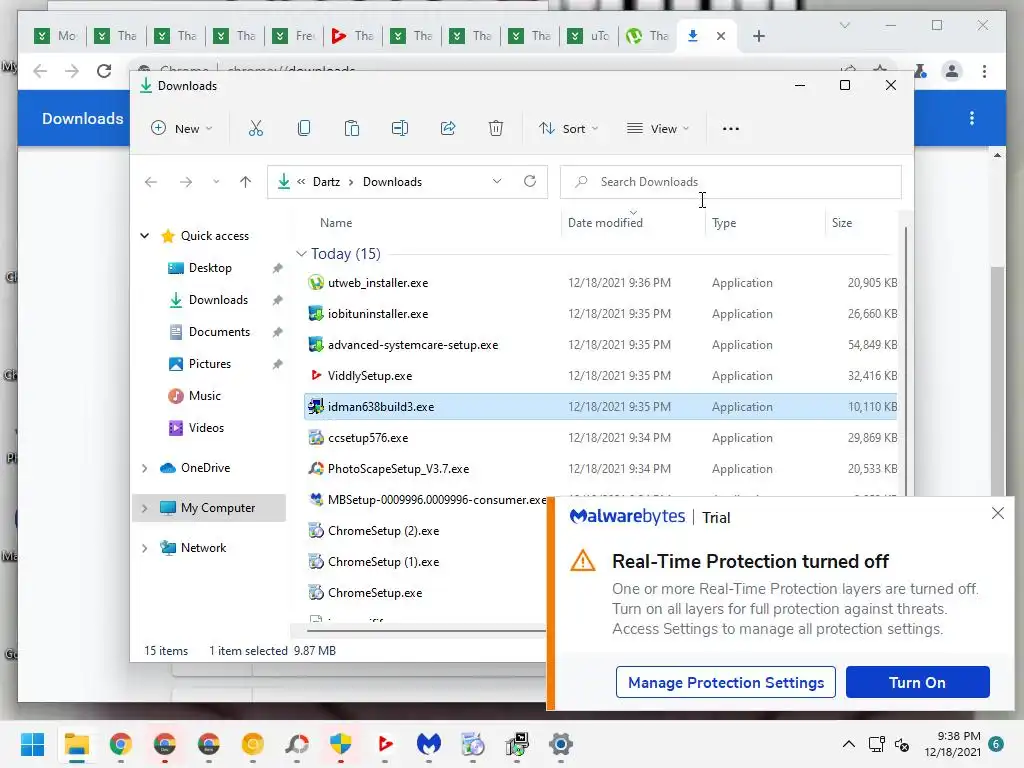The height and width of the screenshot is (768, 1024).
Task: Expand the Network tree node
Action: point(144,548)
